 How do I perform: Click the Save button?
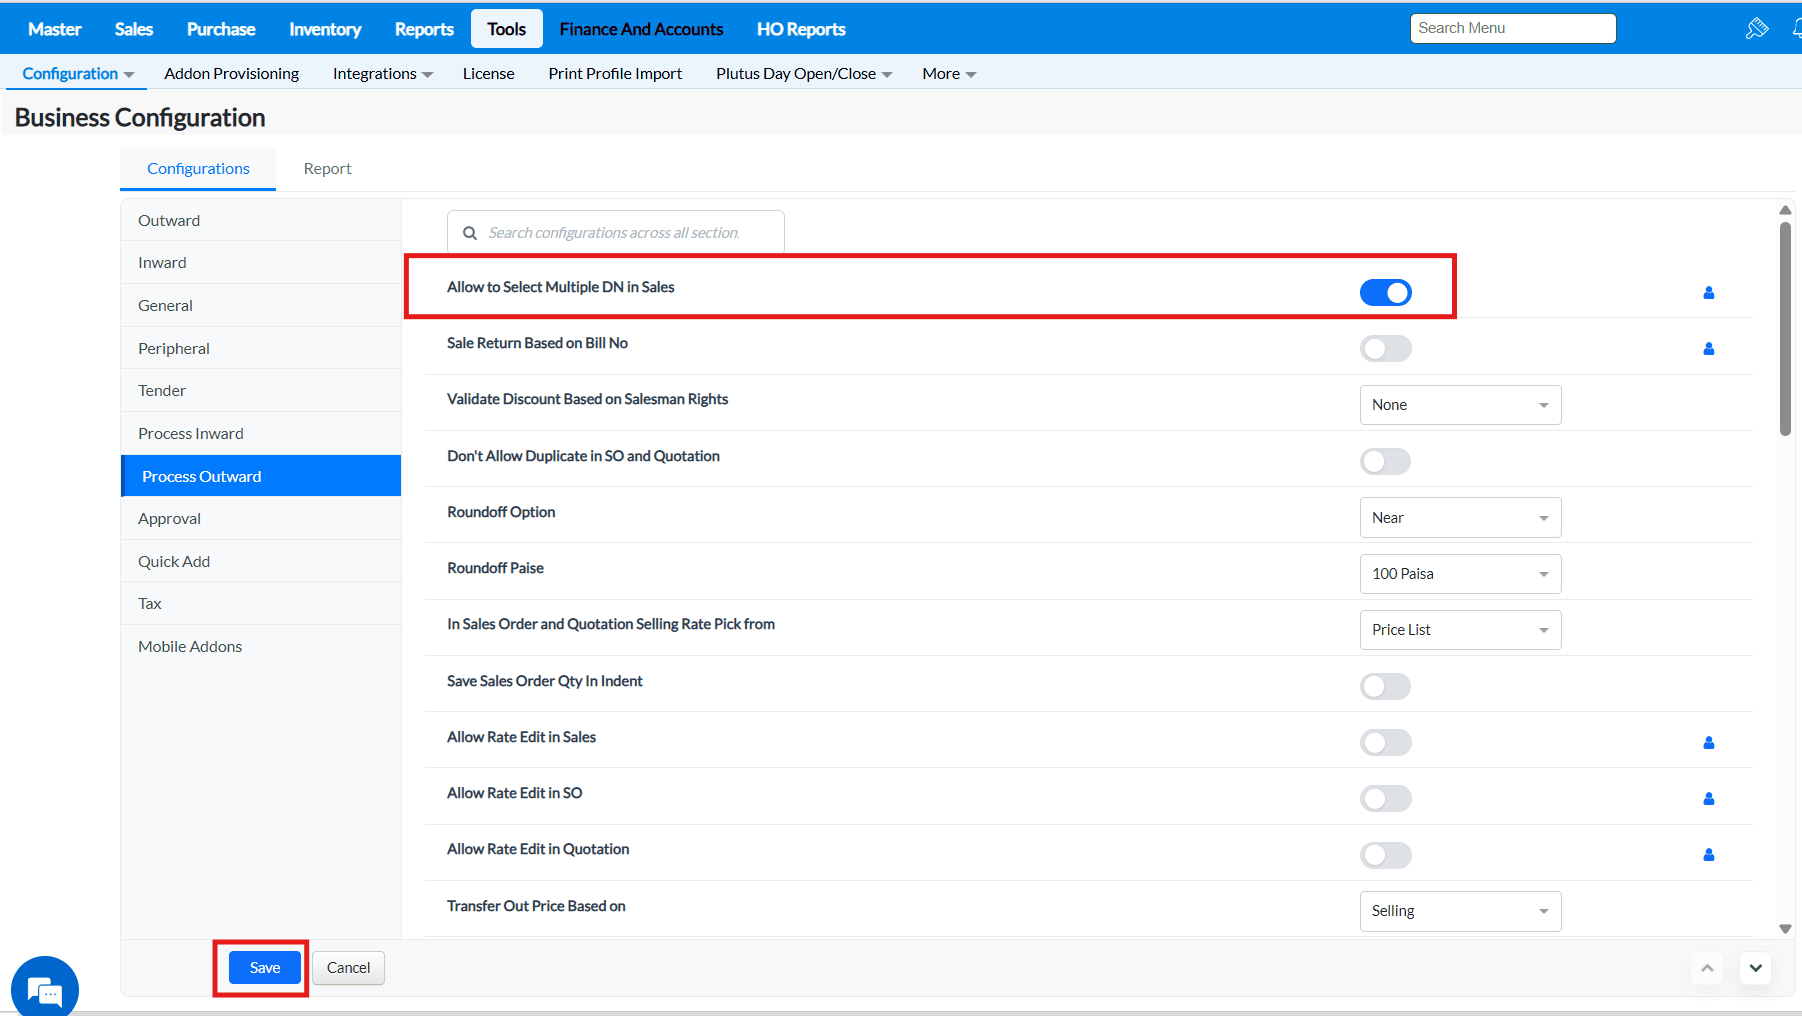pyautogui.click(x=264, y=968)
